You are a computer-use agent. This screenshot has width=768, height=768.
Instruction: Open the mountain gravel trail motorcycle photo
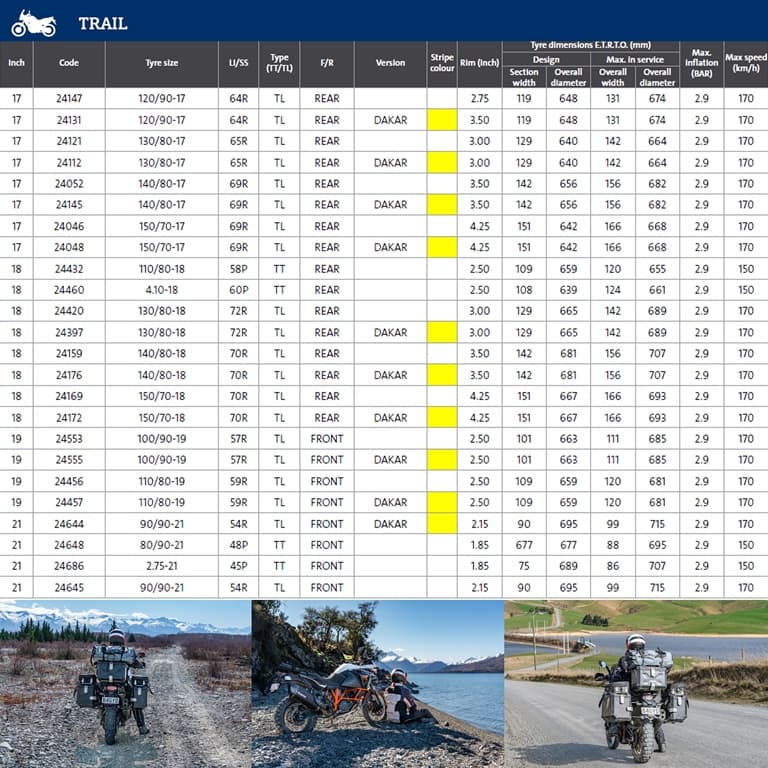pyautogui.click(x=125, y=684)
